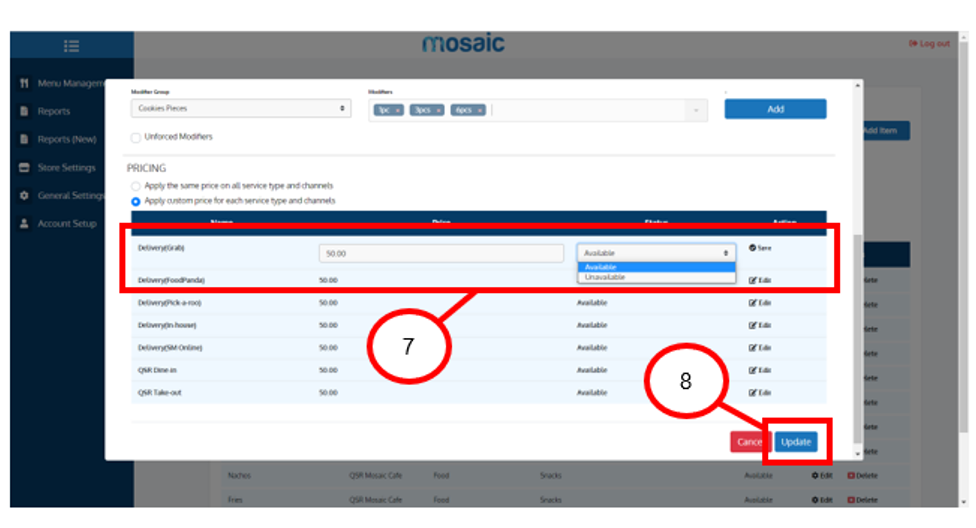Select same price on all service types
Image resolution: width=976 pixels, height=528 pixels.
click(136, 186)
